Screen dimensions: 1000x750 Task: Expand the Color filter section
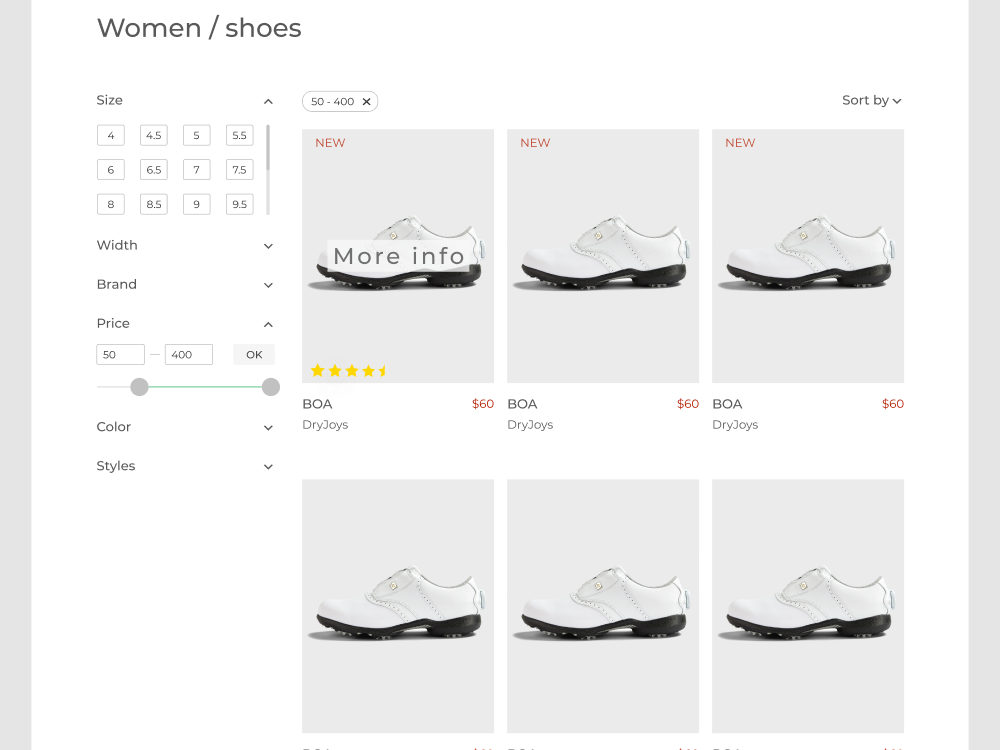268,427
